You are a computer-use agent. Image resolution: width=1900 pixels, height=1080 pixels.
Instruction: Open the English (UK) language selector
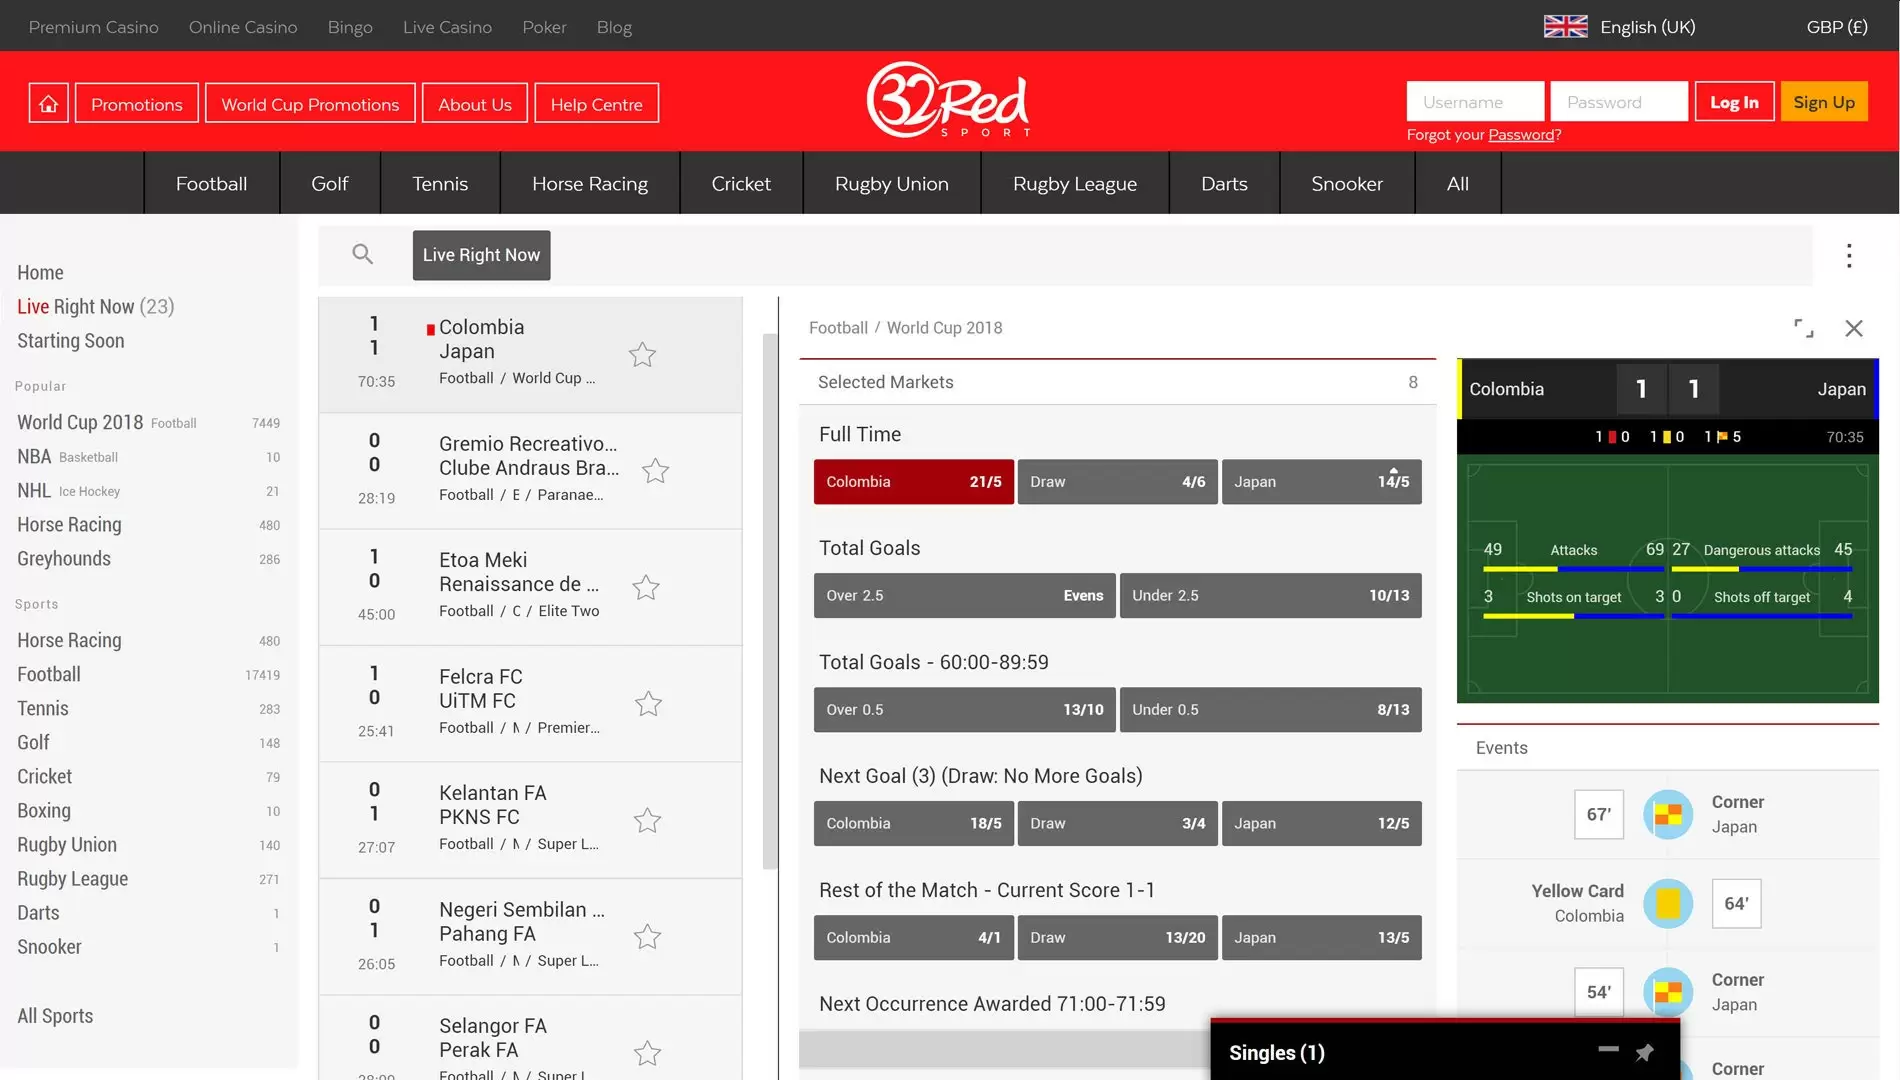[1620, 27]
